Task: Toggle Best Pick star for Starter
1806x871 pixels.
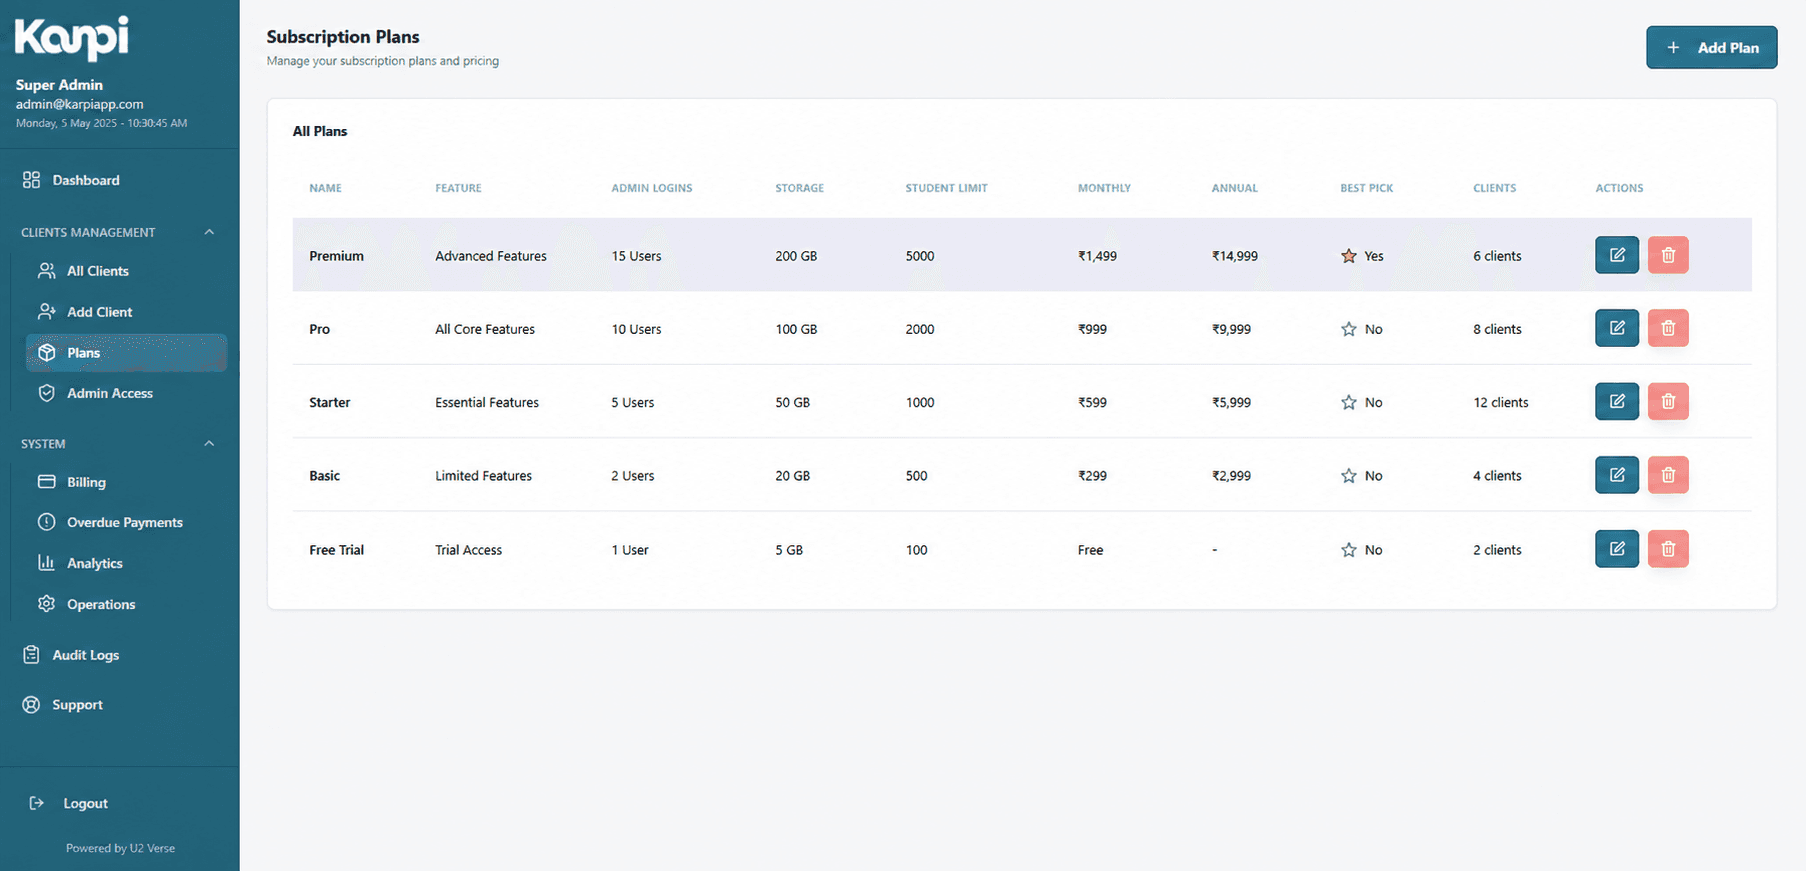Action: (x=1349, y=402)
